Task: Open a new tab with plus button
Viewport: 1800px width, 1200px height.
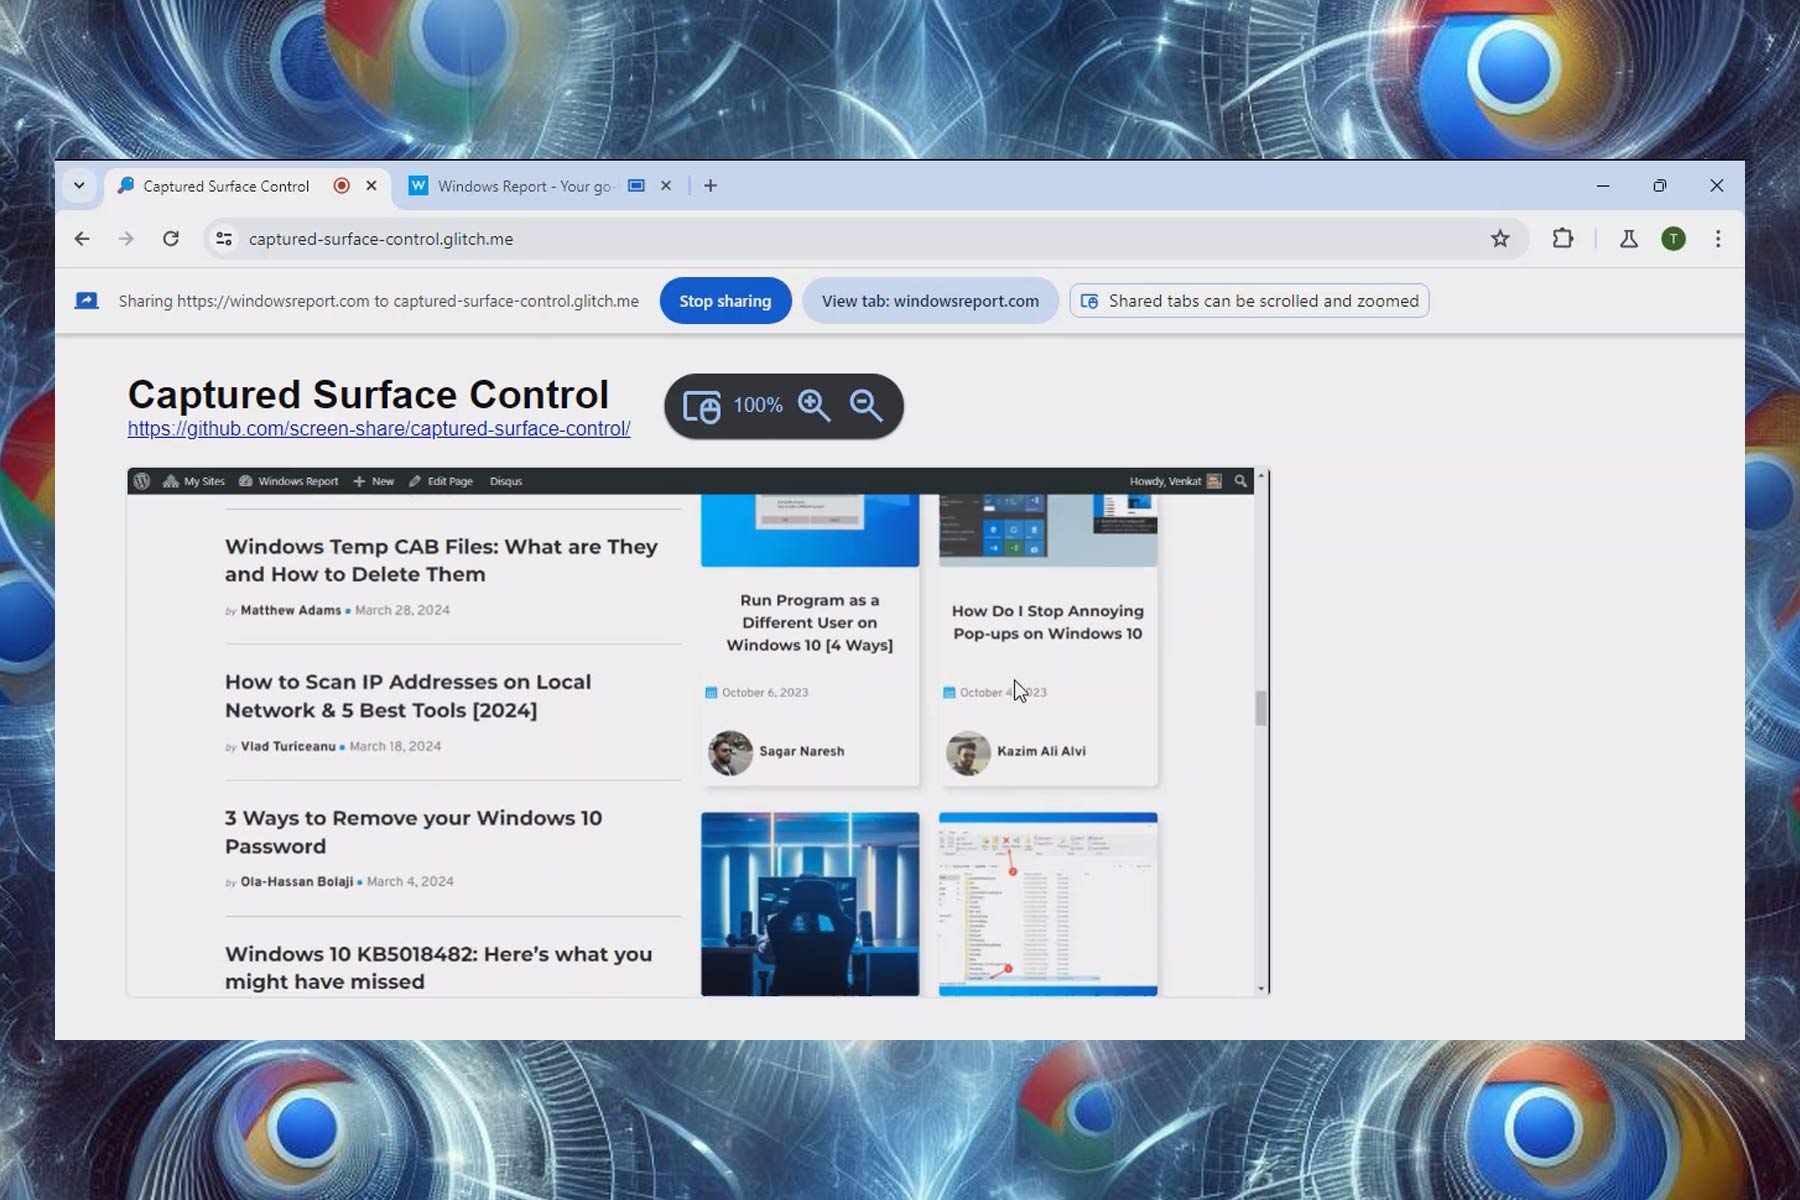Action: tap(710, 186)
